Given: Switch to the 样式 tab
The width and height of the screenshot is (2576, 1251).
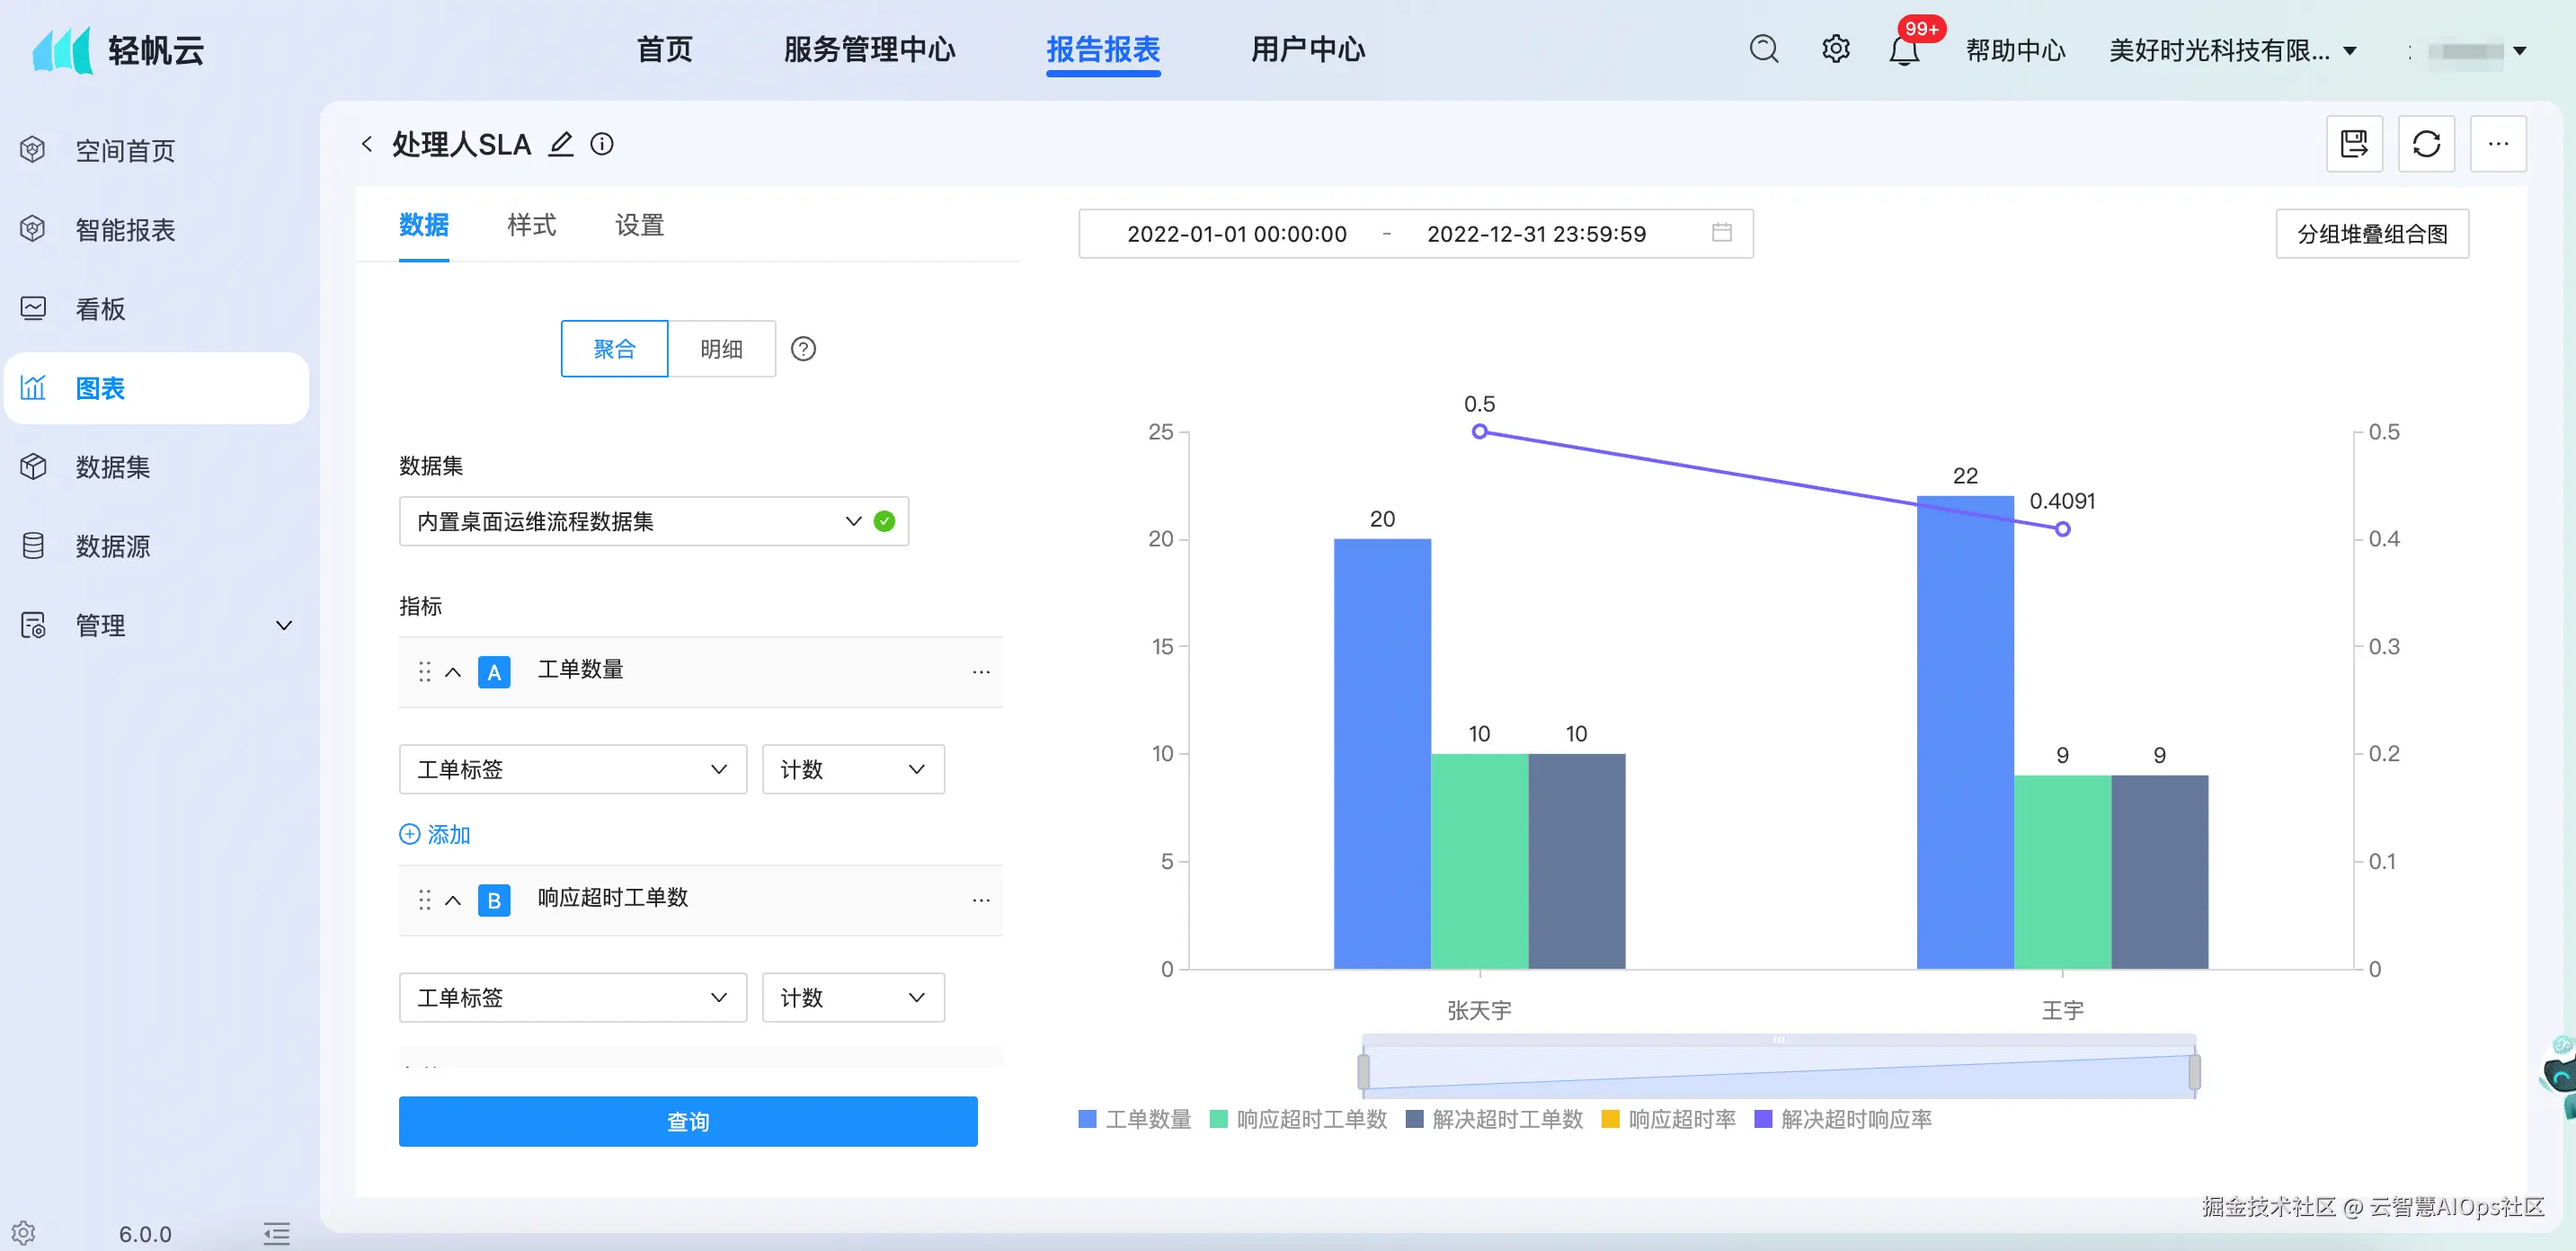Looking at the screenshot, I should point(531,225).
